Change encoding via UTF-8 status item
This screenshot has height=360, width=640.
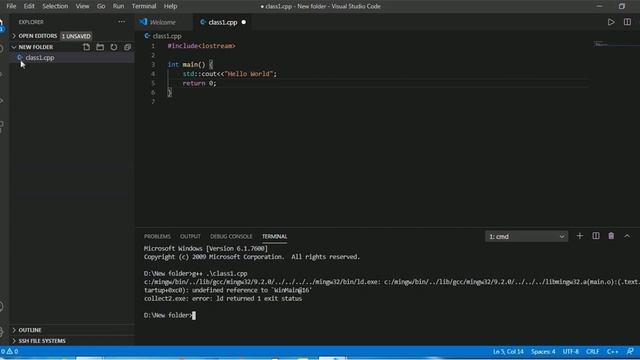click(571, 351)
